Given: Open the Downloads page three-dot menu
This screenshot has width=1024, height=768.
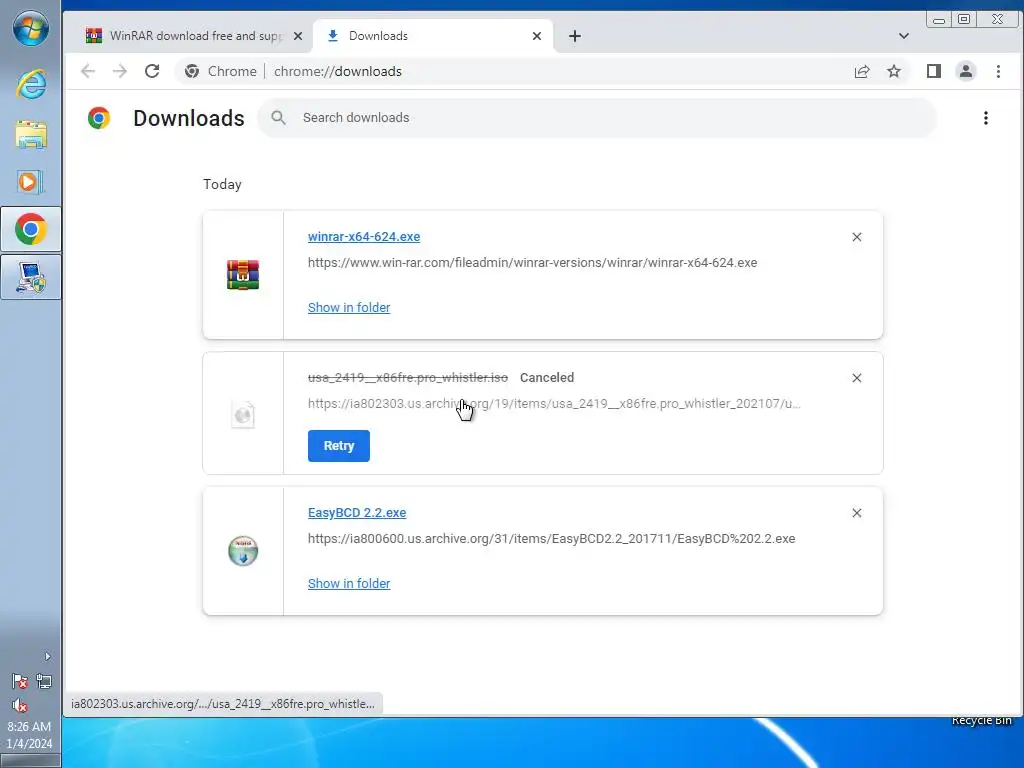Looking at the screenshot, I should 985,118.
